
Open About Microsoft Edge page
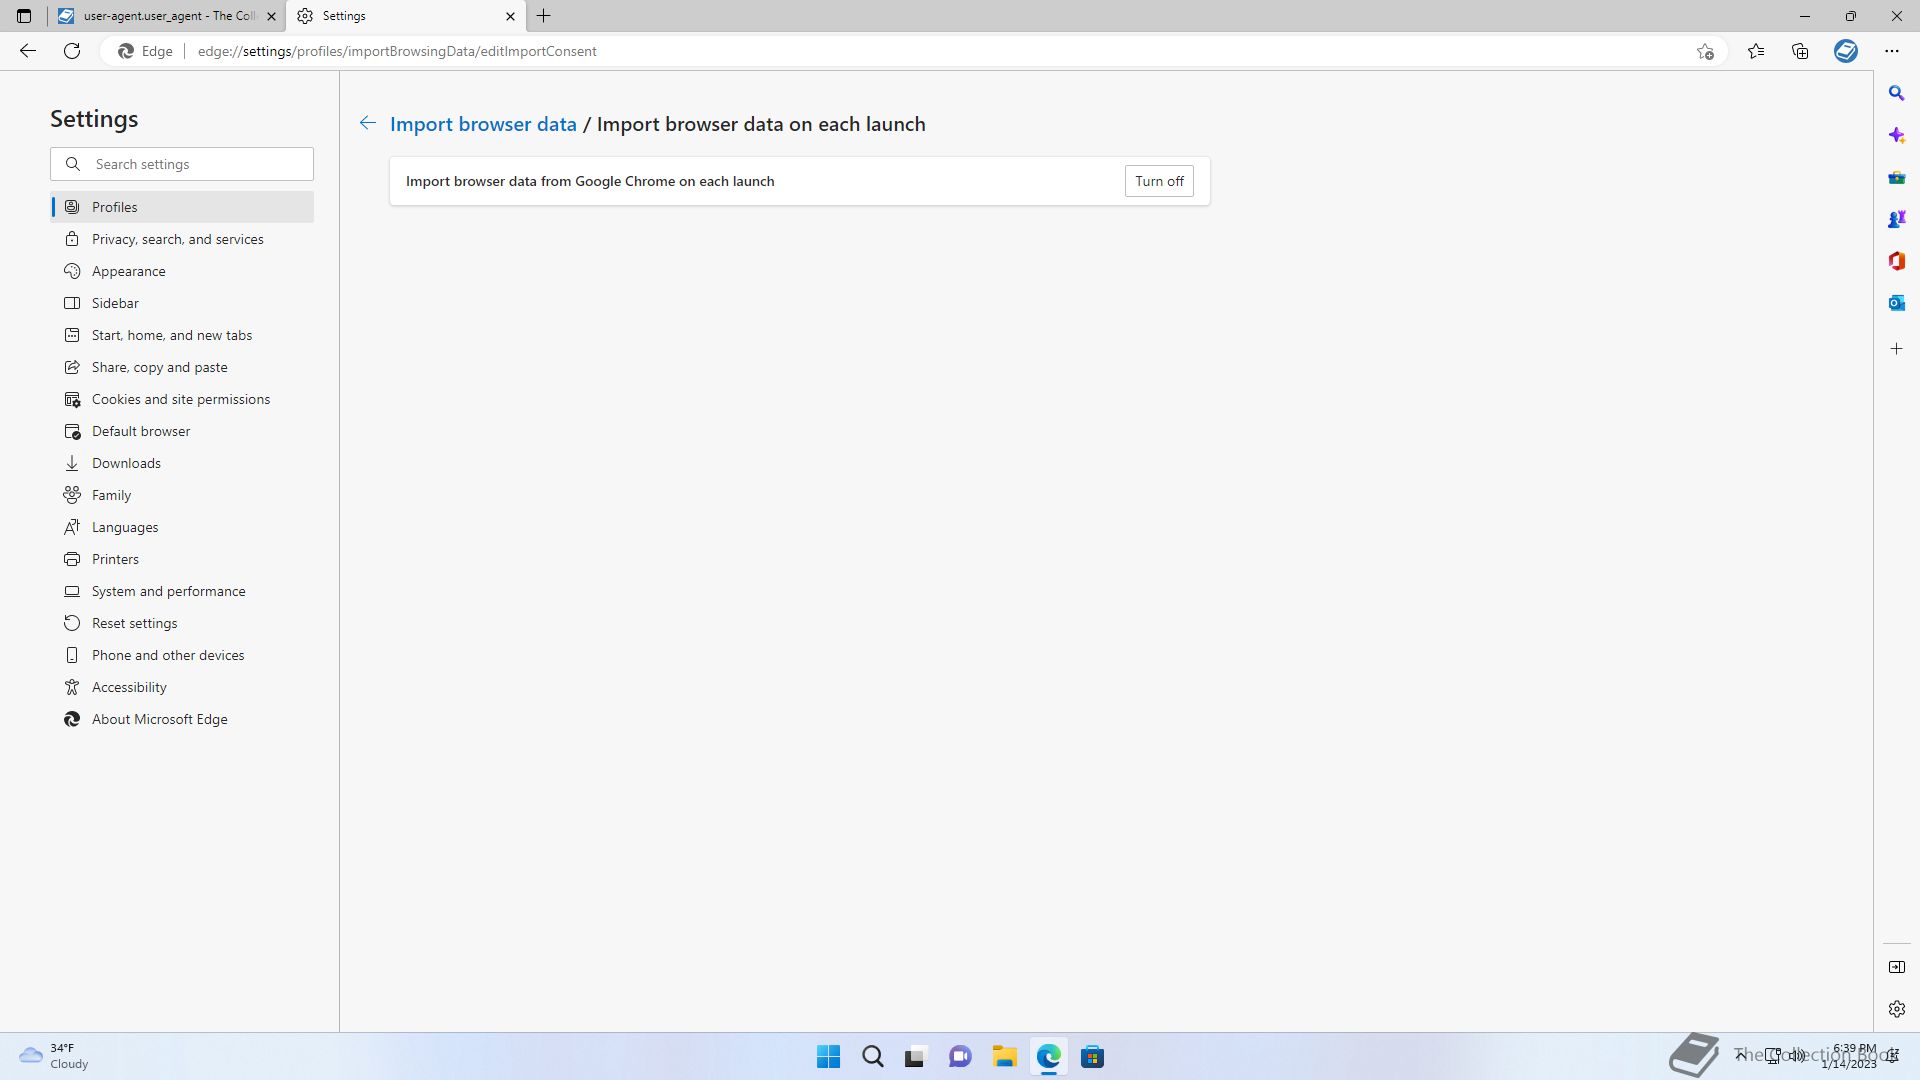182,719
